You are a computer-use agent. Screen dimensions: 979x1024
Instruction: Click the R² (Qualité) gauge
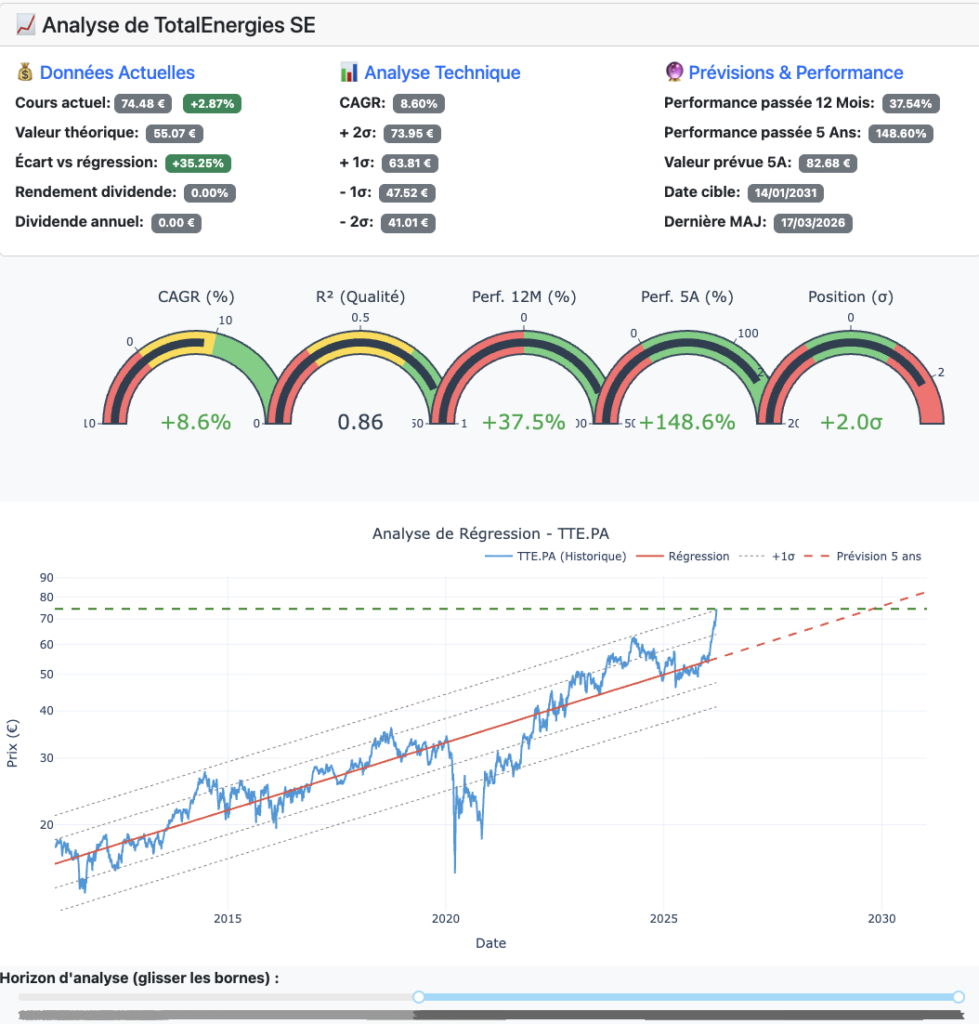360,380
